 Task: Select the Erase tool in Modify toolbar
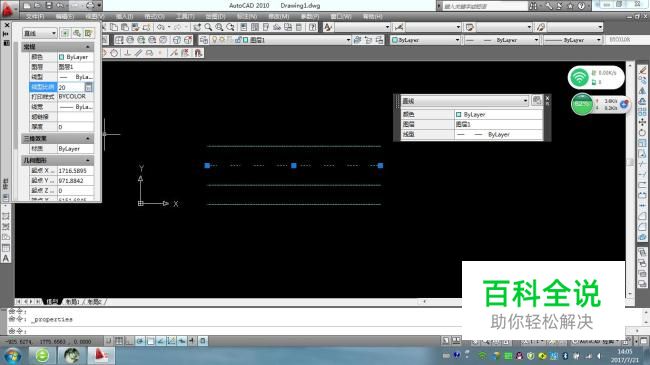[643, 70]
